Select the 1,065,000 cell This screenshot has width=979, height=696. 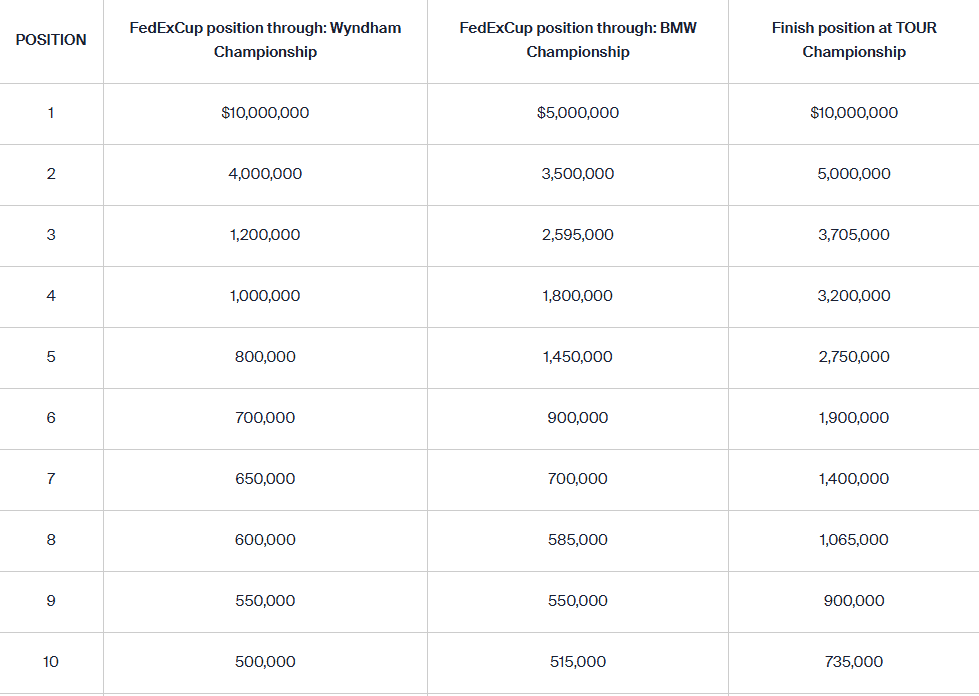pyautogui.click(x=854, y=540)
